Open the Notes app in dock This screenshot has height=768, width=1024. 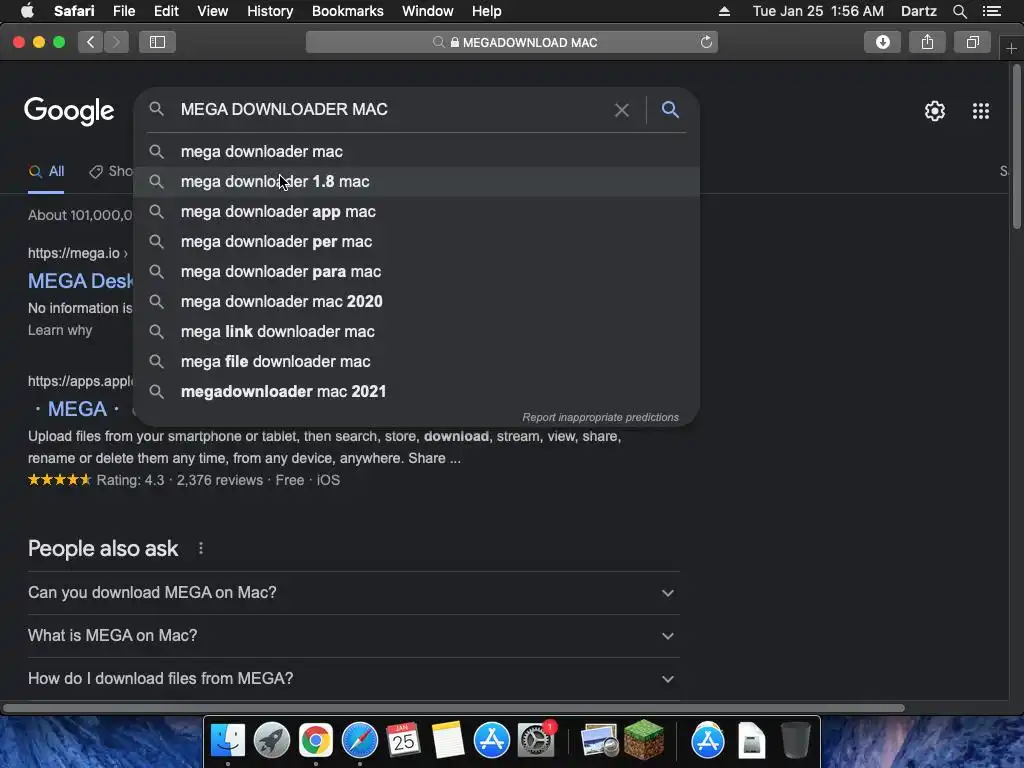point(447,741)
